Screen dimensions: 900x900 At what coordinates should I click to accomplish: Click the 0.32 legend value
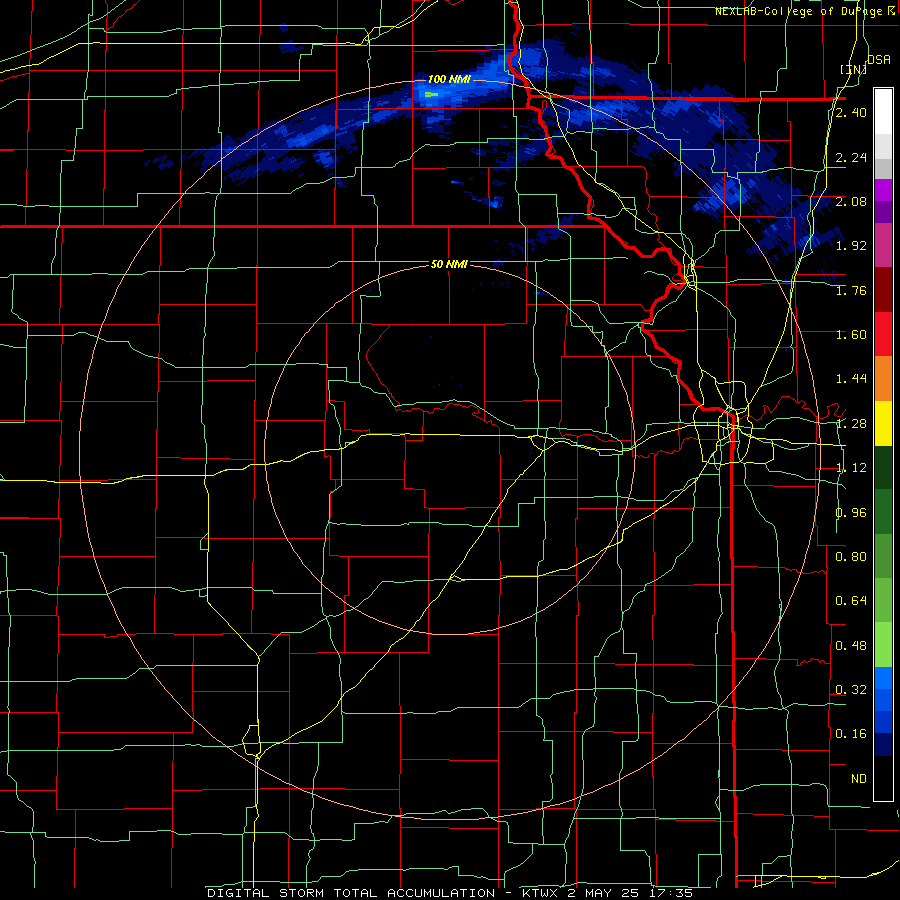(x=851, y=690)
